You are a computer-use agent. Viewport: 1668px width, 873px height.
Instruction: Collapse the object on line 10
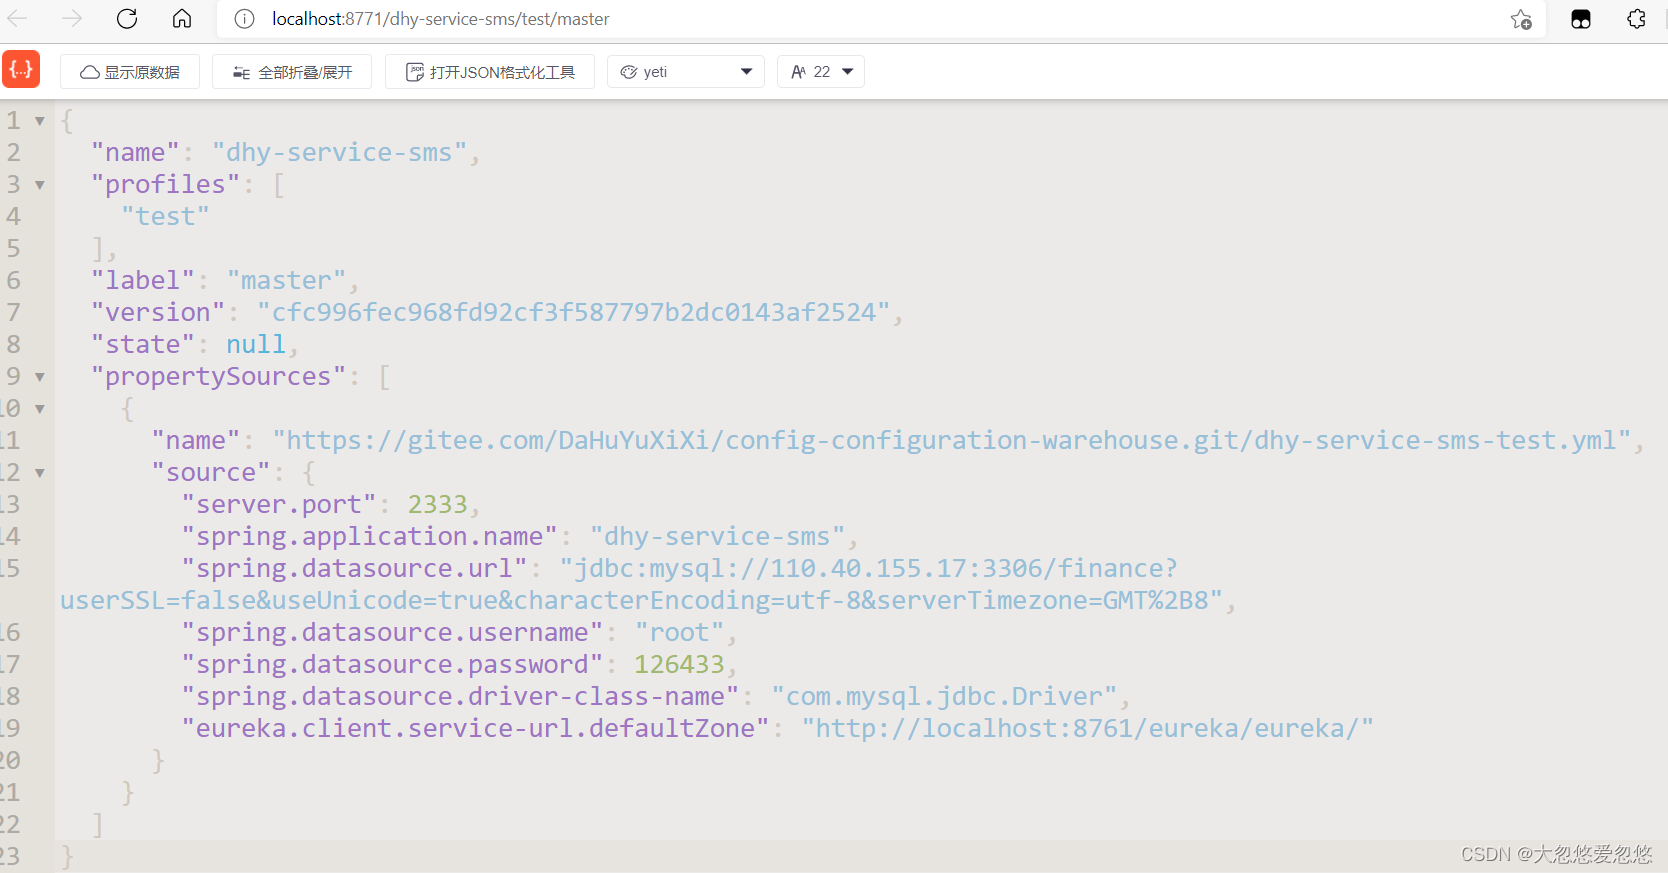pos(40,409)
